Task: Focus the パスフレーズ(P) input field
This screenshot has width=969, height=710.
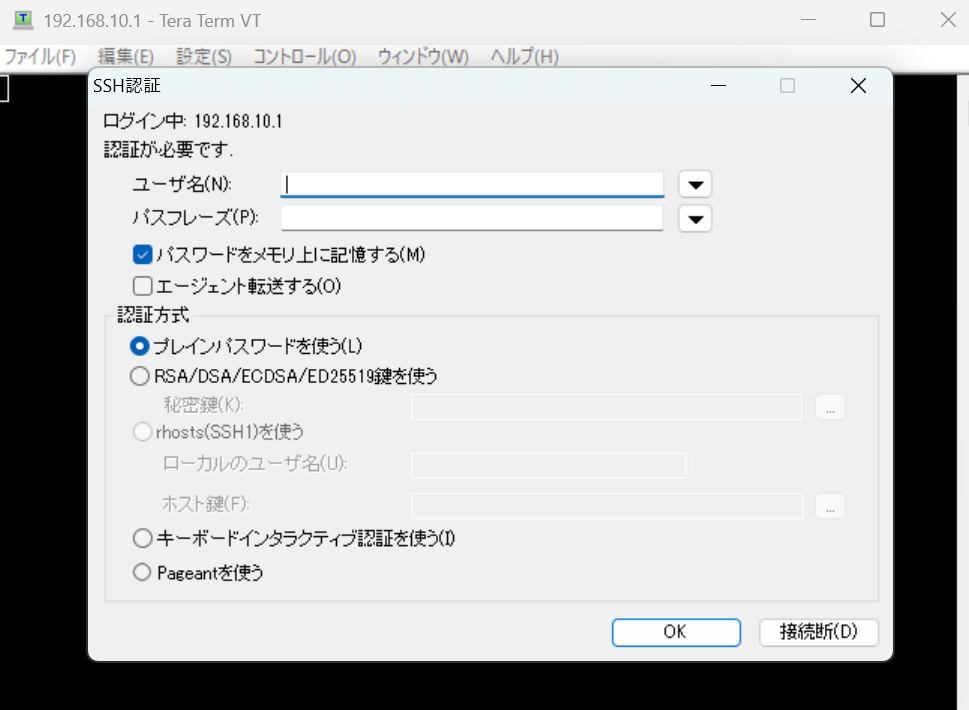Action: pyautogui.click(x=472, y=218)
